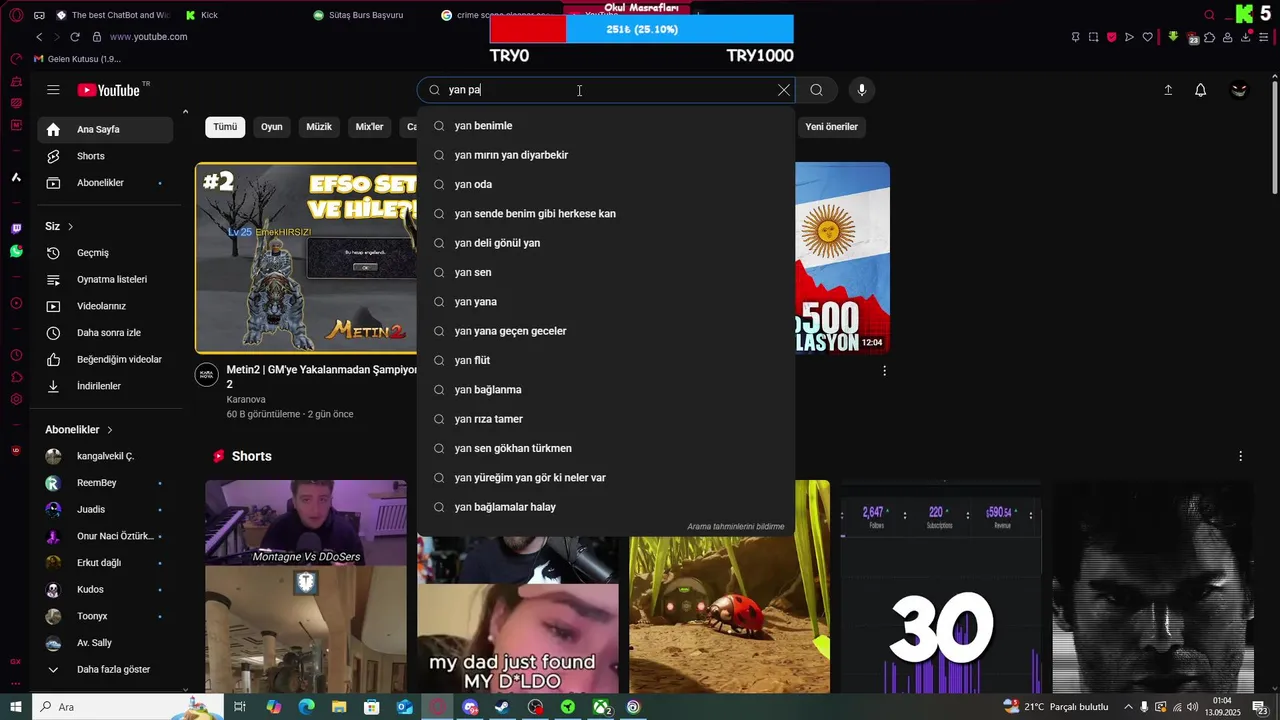Screen dimensions: 1280x720
Task: Expand 'Daha fazla göster' subscriptions
Action: click(105, 669)
